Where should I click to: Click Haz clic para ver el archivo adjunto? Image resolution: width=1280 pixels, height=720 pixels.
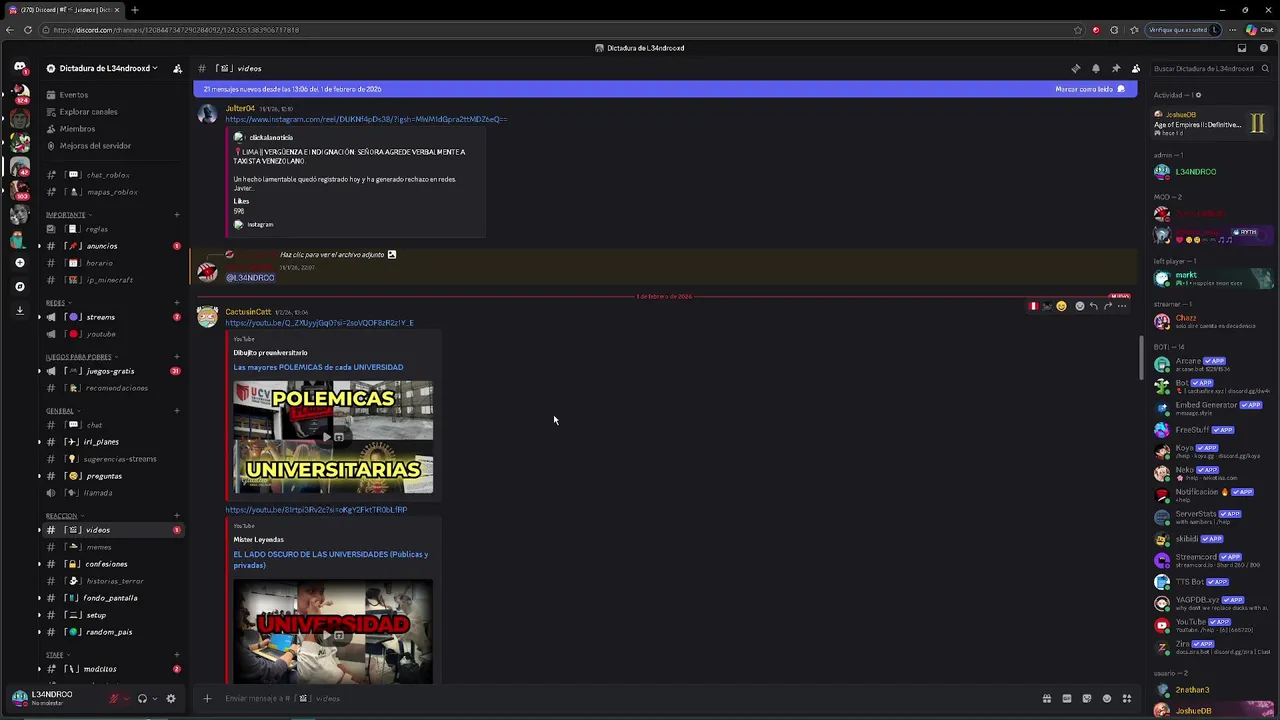click(x=332, y=255)
